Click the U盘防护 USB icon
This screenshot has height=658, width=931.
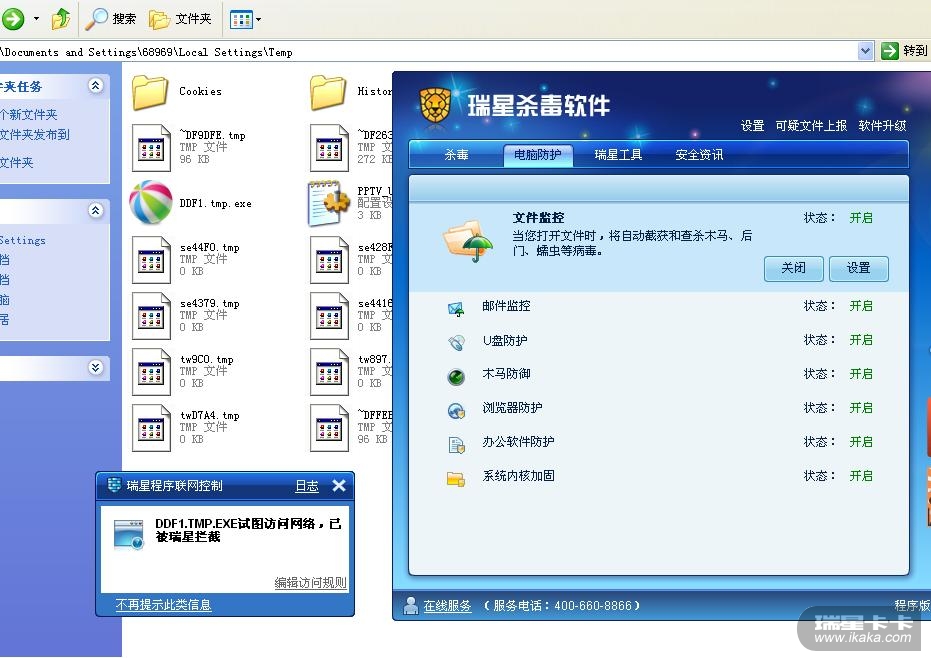point(455,343)
